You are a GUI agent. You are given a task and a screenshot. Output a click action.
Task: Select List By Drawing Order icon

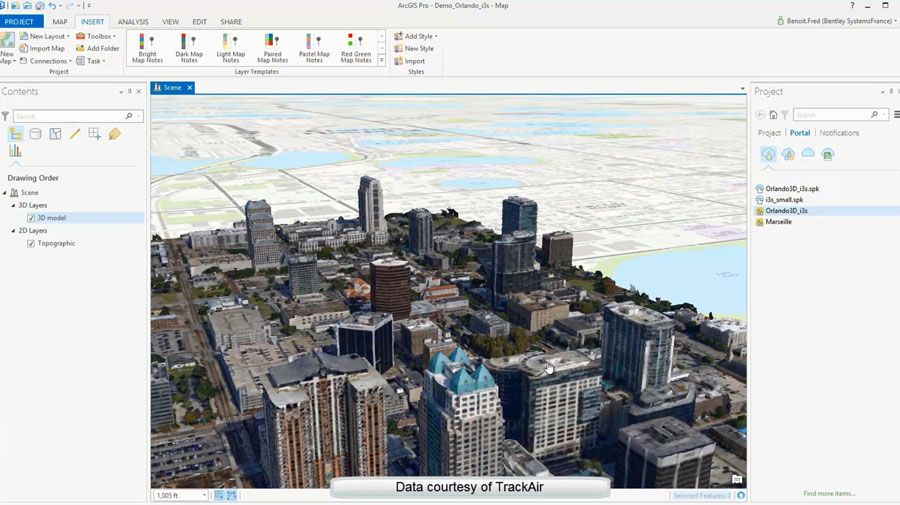(16, 134)
